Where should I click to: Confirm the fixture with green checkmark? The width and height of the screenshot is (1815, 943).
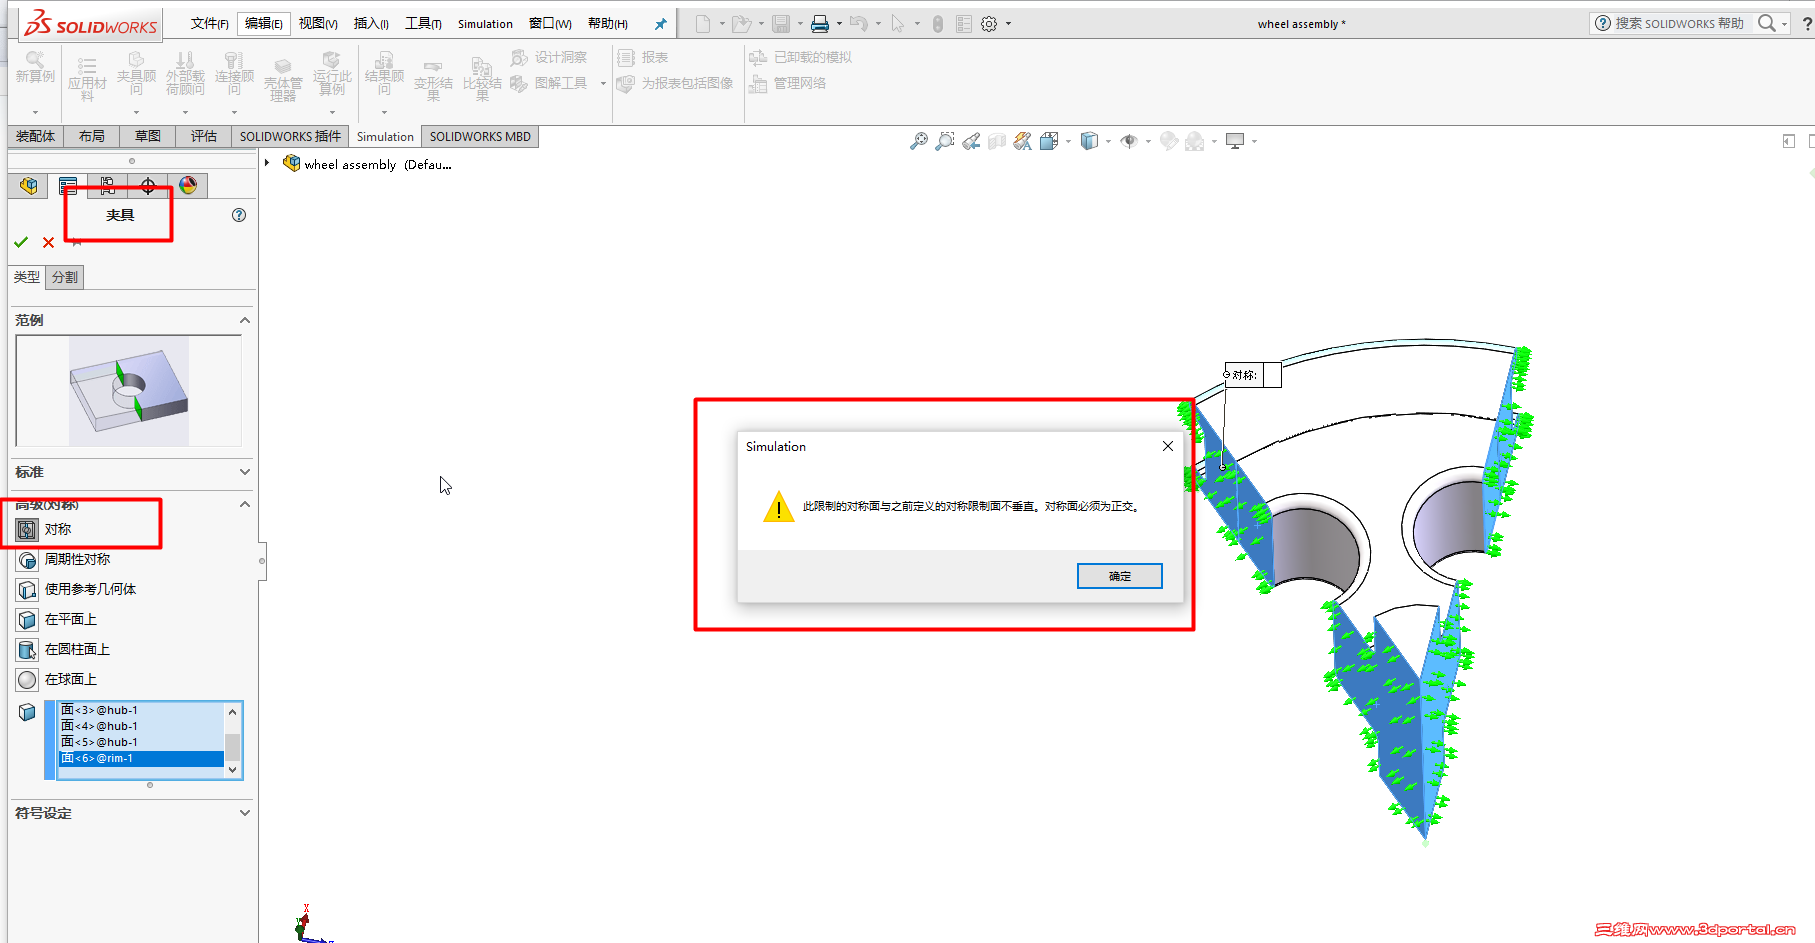pyautogui.click(x=21, y=242)
